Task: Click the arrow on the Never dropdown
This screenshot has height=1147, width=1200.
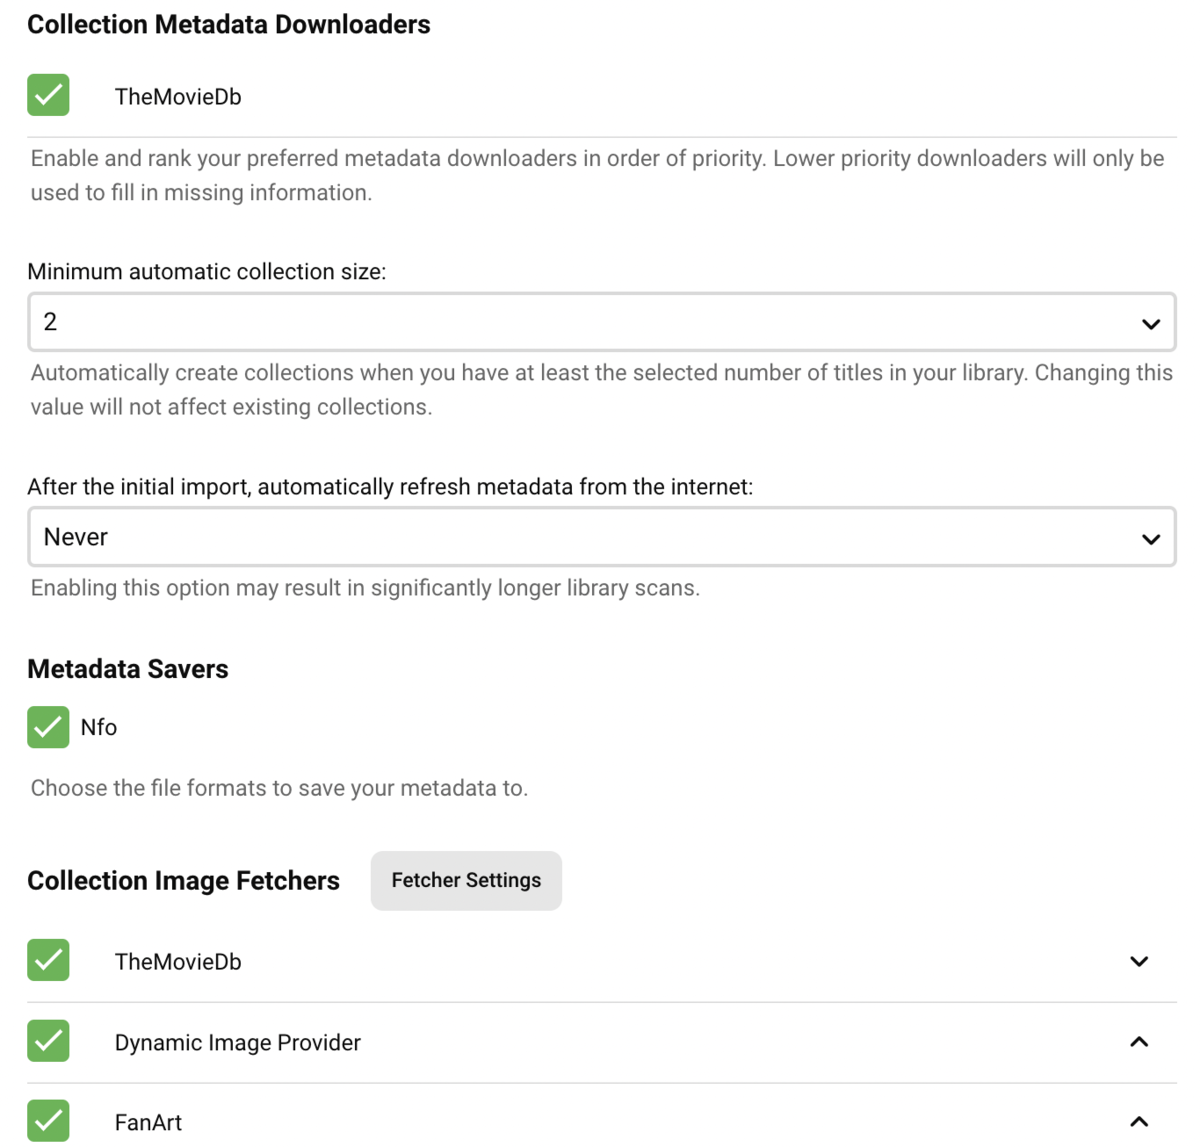Action: tap(1150, 538)
